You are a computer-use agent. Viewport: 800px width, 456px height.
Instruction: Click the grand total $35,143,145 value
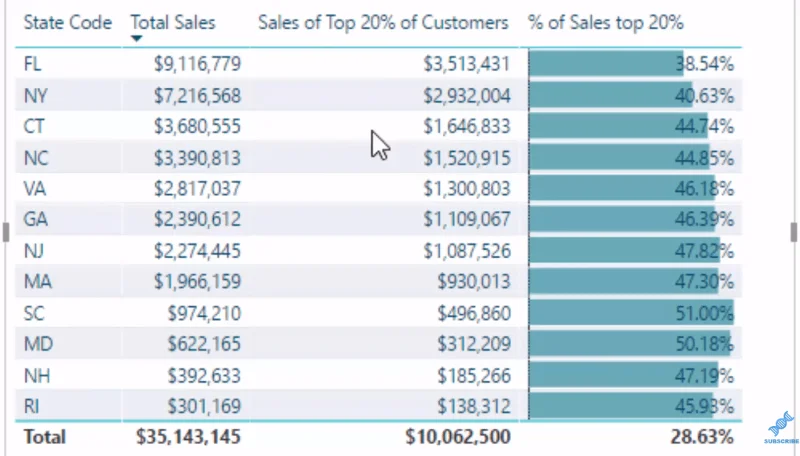(x=188, y=437)
